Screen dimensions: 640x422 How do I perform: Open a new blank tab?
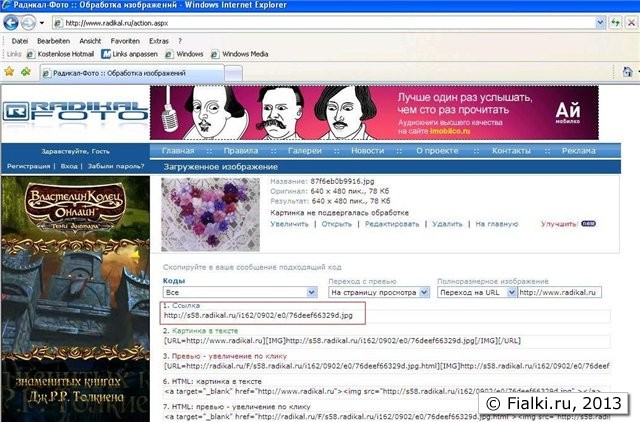tap(233, 73)
